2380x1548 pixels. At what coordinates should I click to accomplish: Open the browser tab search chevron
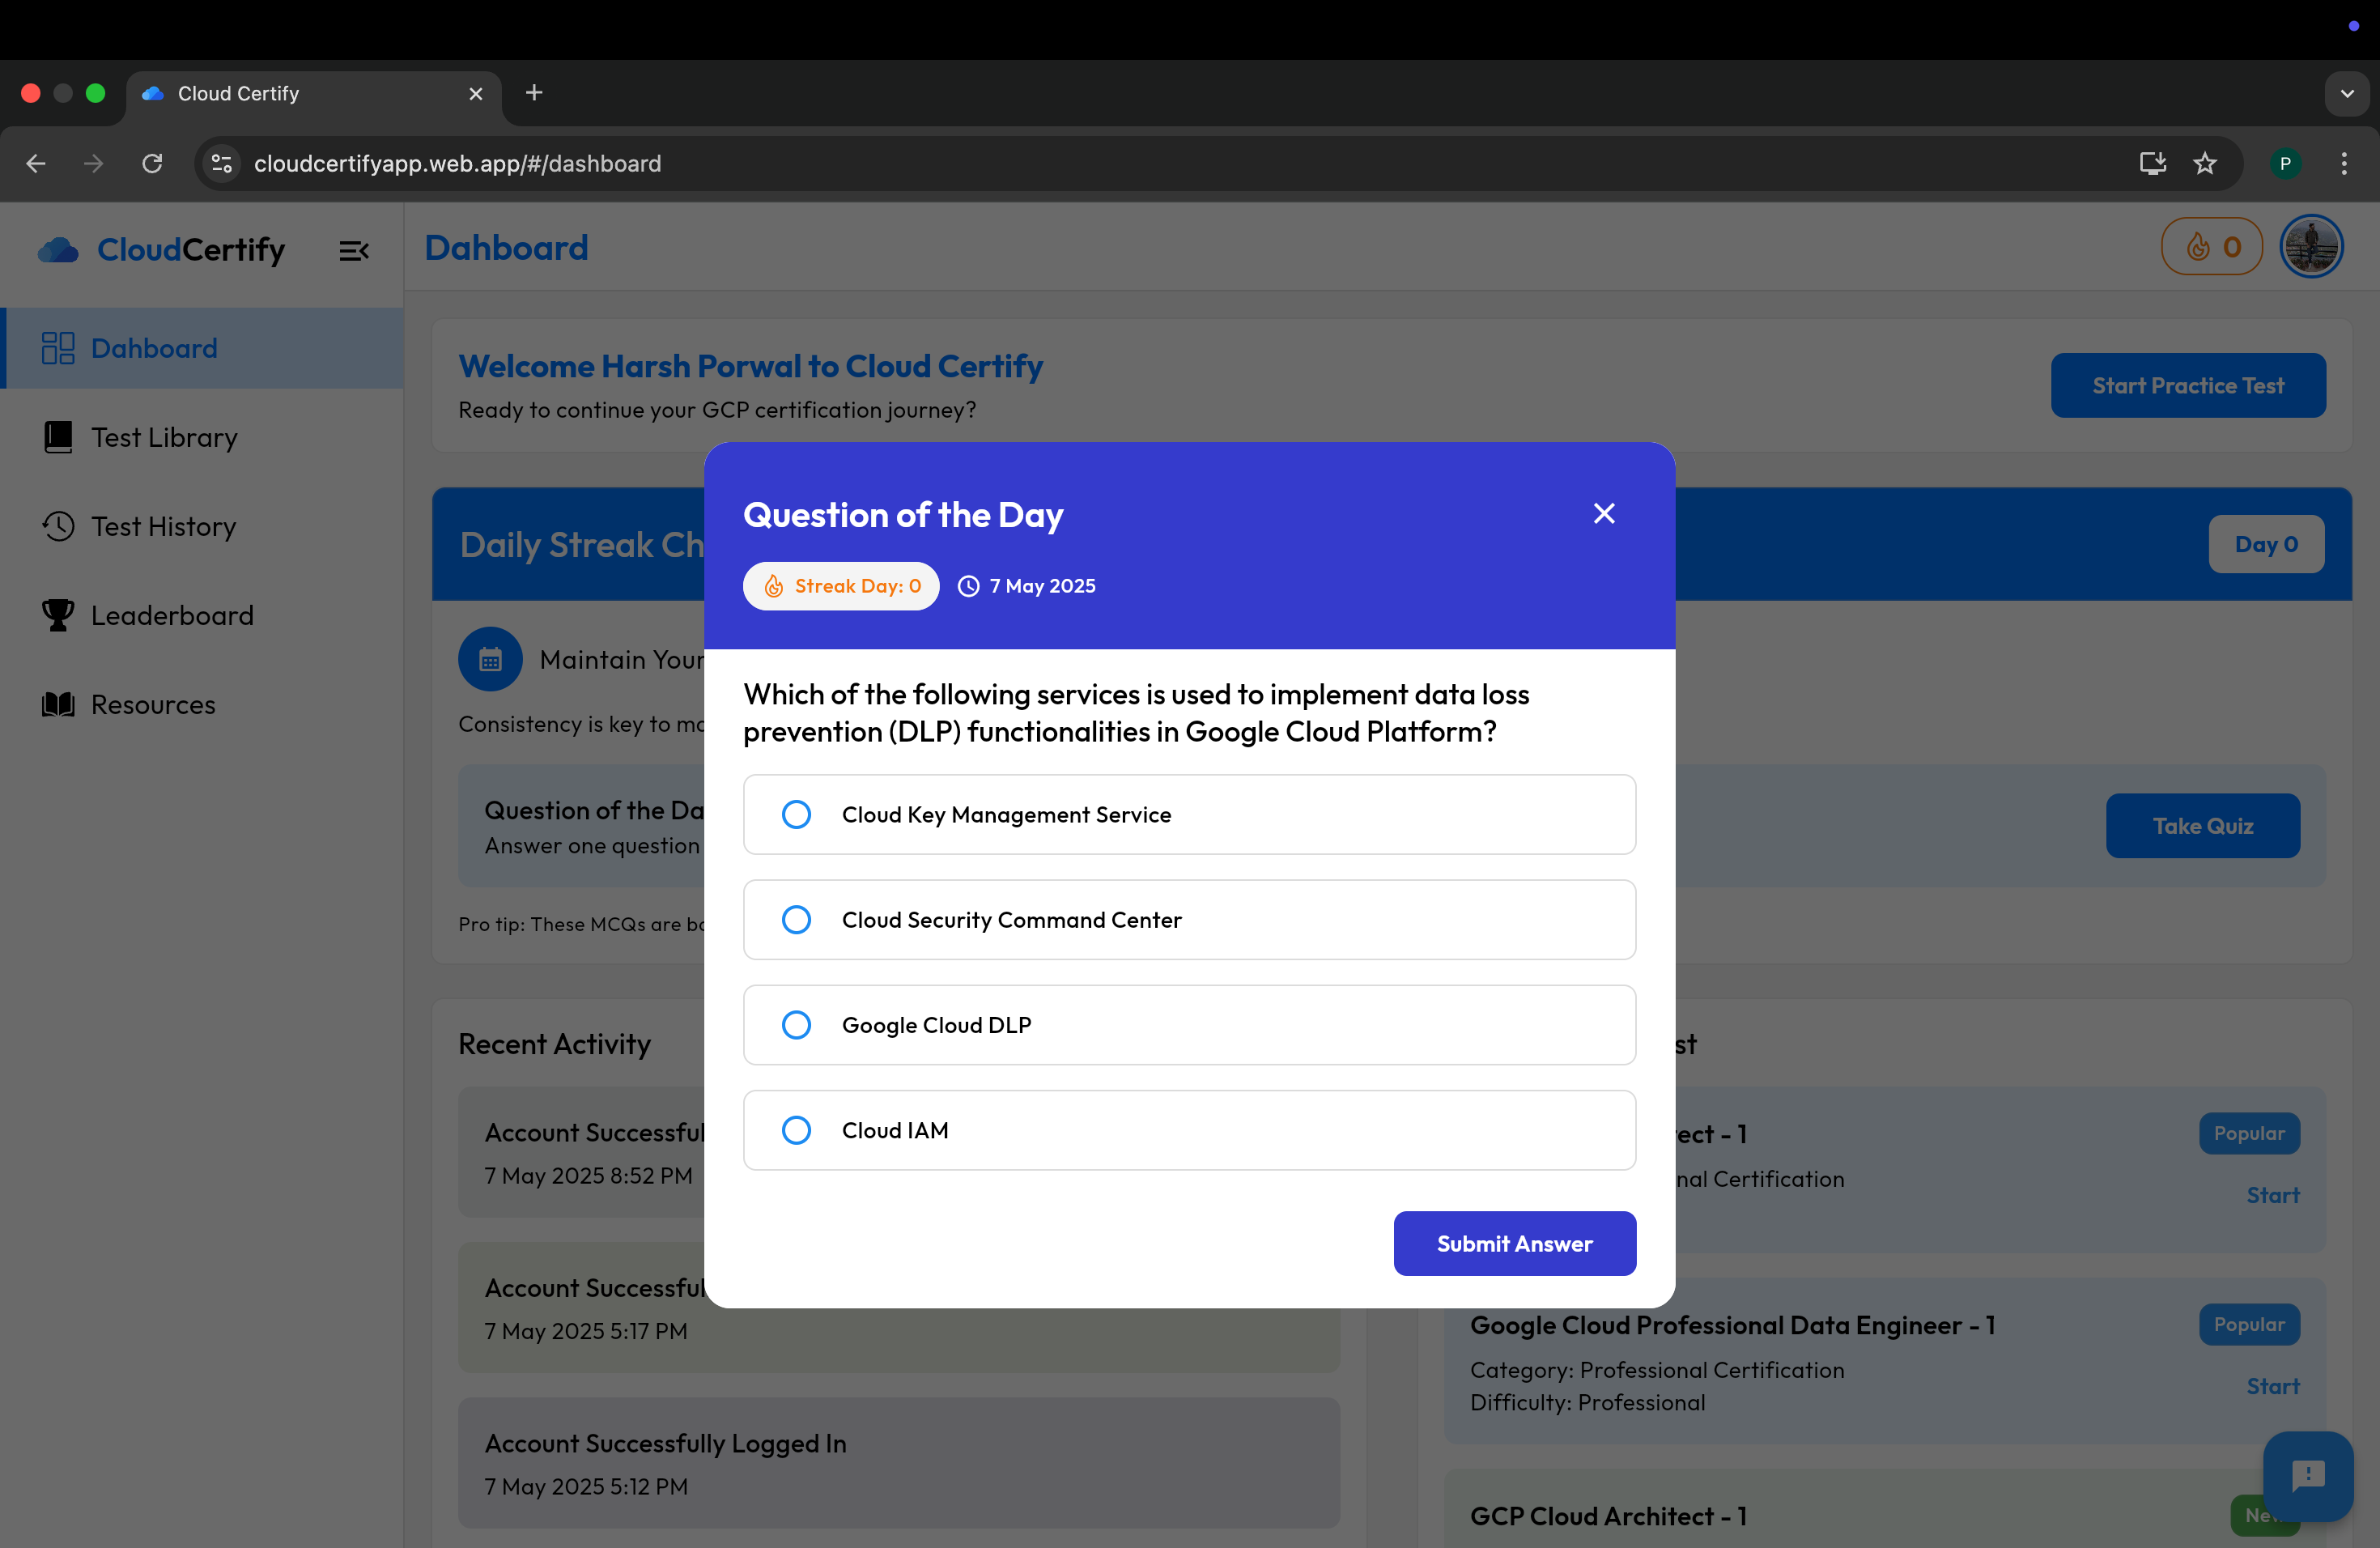pos(2347,93)
